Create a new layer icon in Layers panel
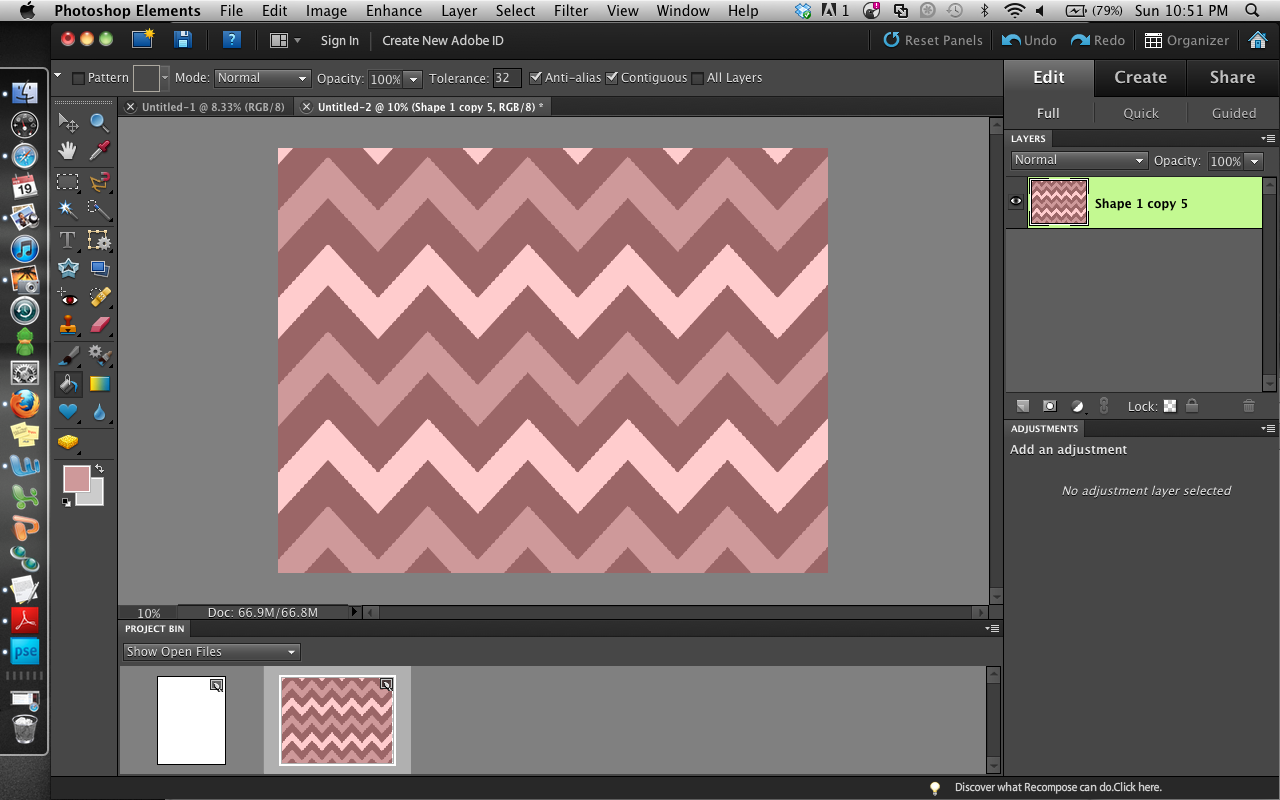 tap(1022, 406)
